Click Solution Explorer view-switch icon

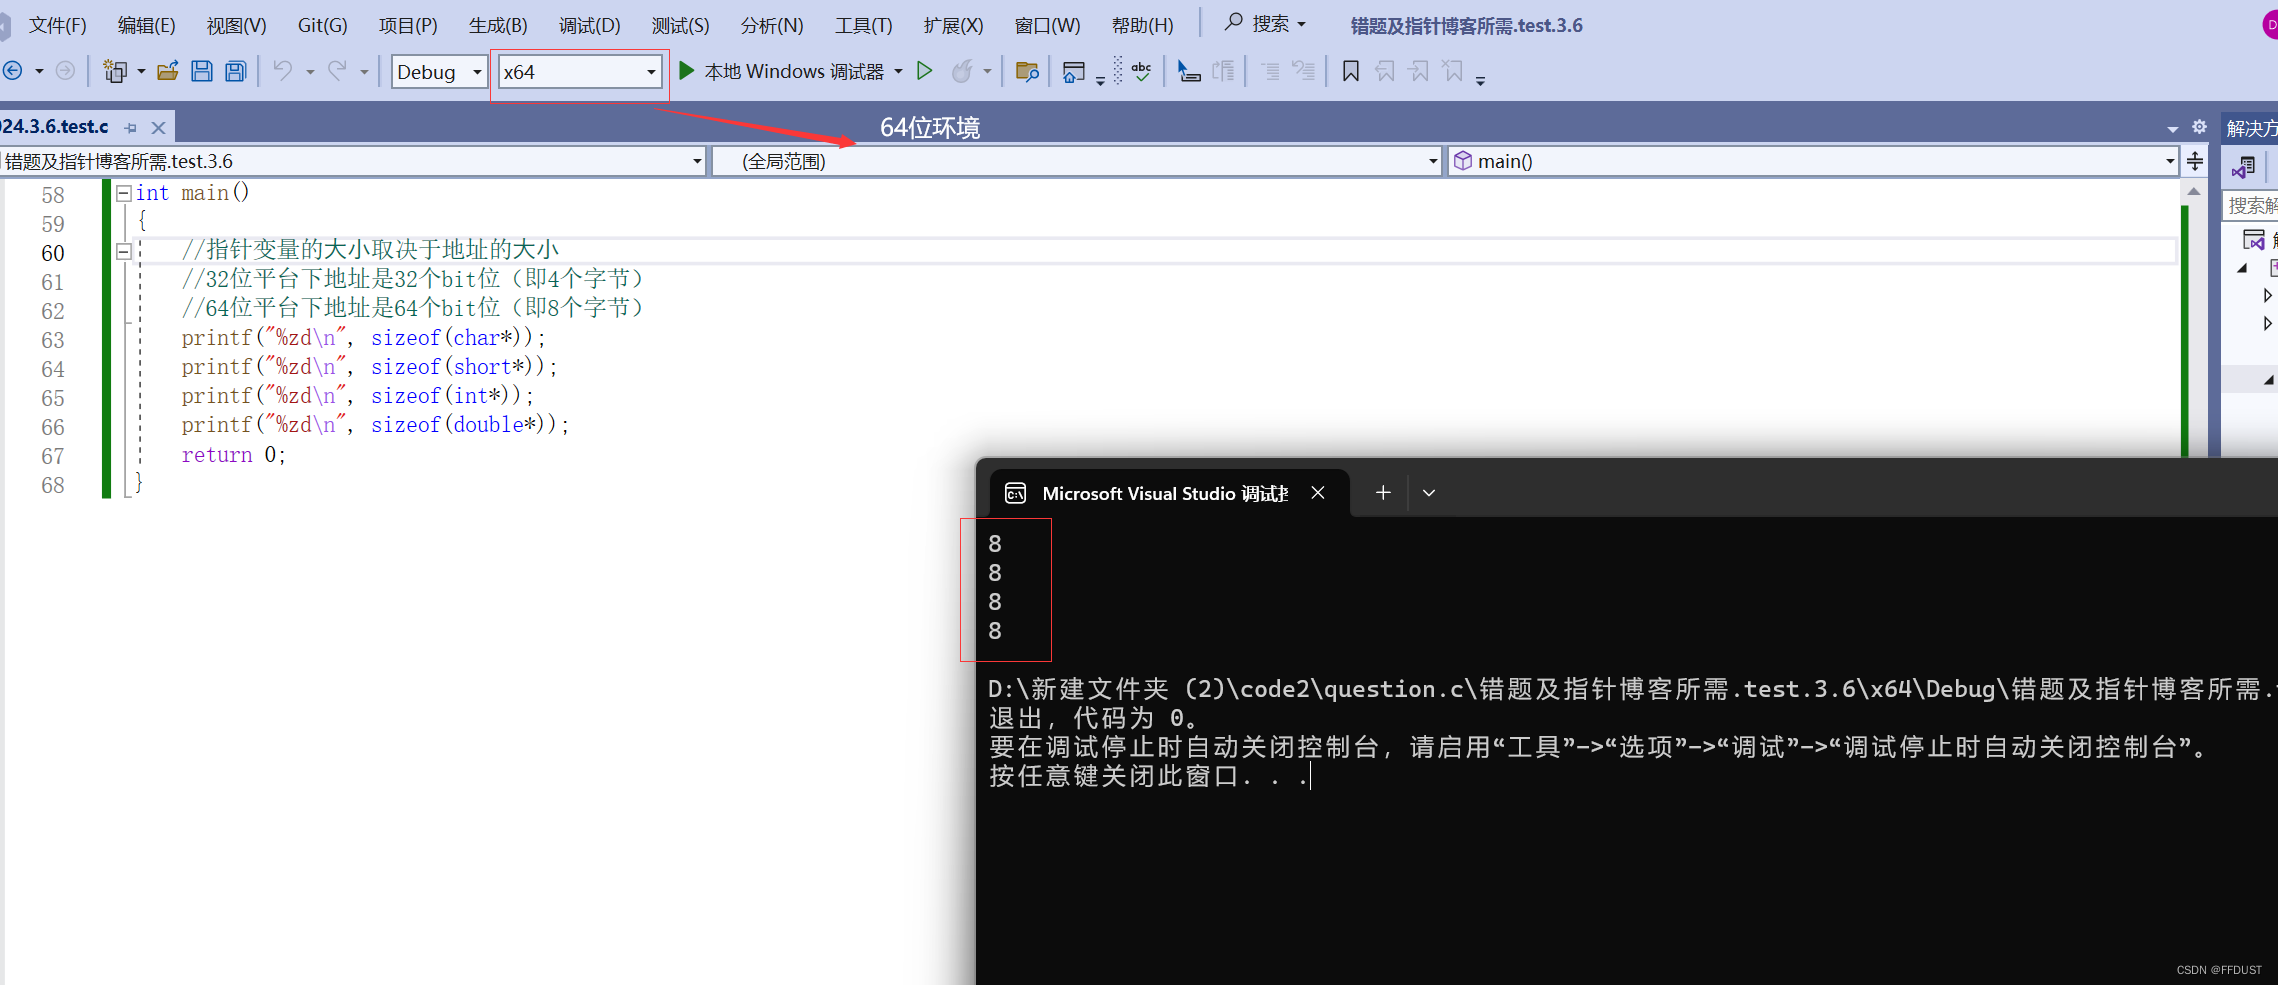click(2243, 167)
